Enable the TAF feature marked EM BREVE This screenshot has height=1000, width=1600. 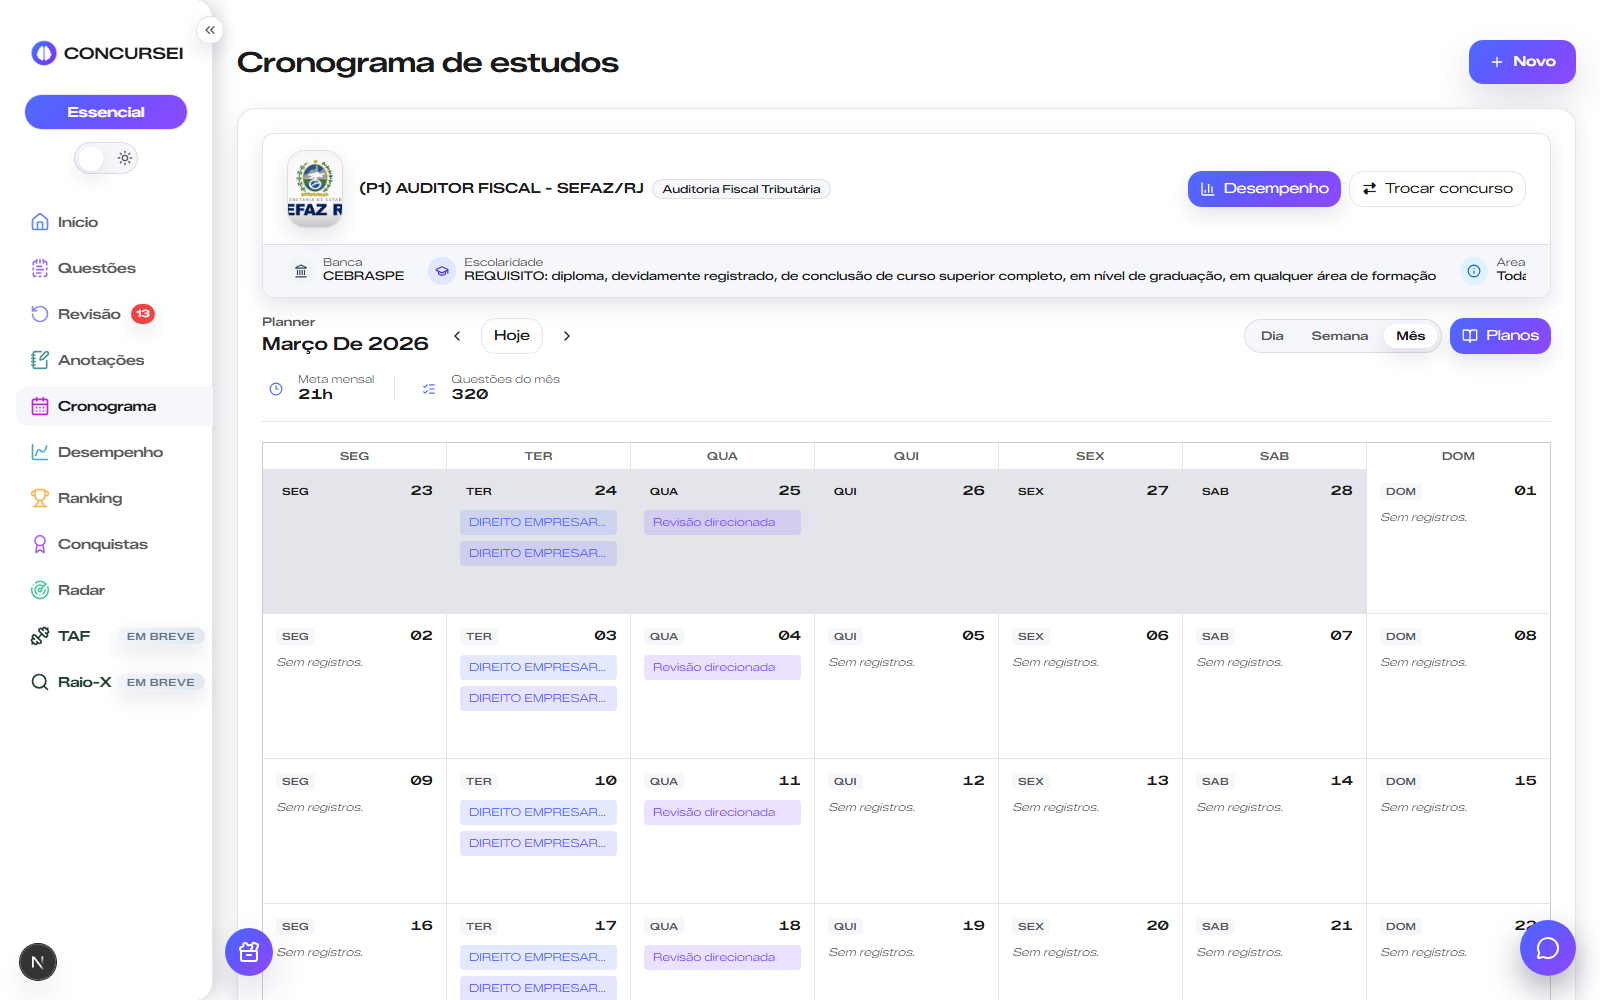point(74,635)
